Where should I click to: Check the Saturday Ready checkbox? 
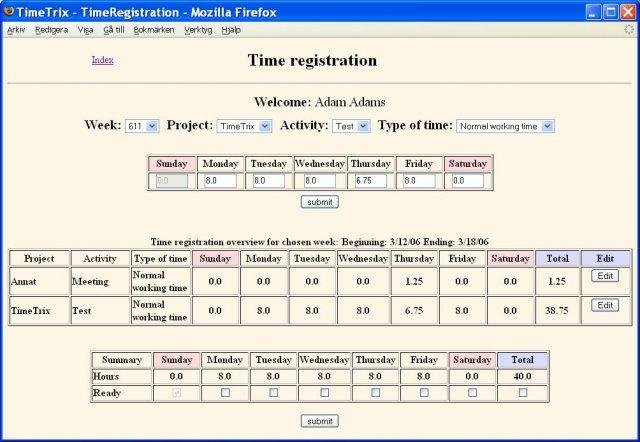pyautogui.click(x=472, y=393)
